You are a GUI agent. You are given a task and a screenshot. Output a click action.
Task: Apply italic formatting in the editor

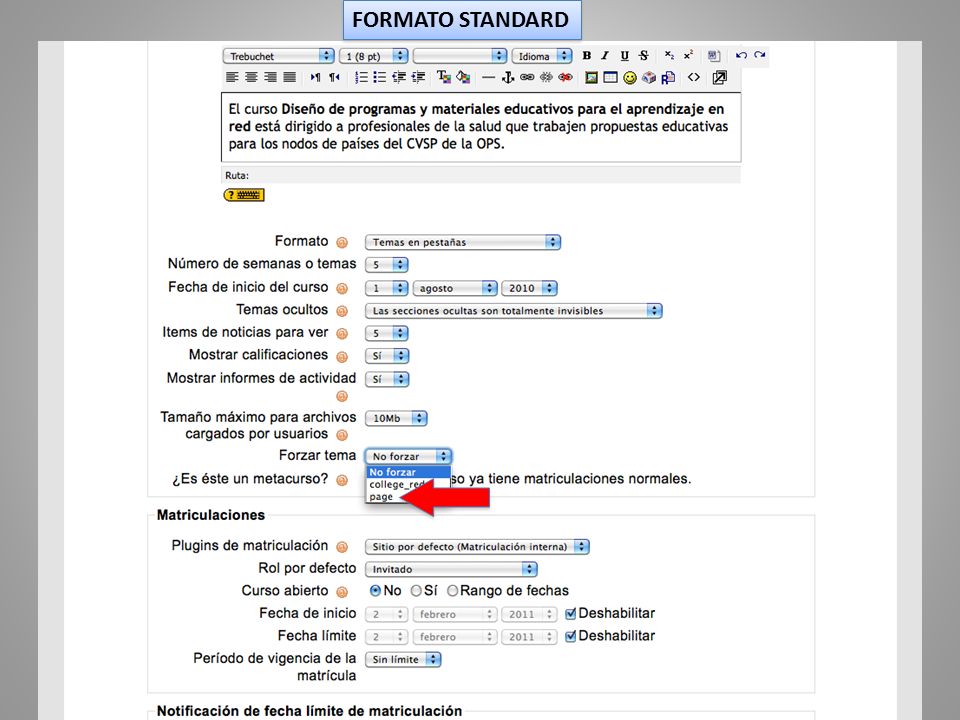pos(605,56)
